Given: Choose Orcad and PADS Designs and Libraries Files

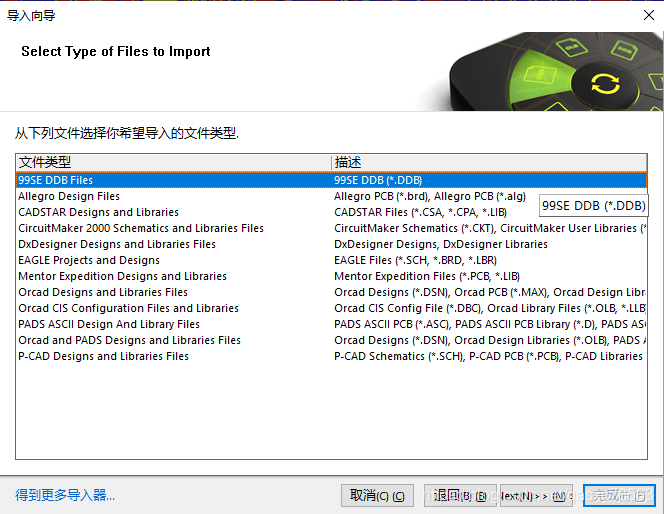Looking at the screenshot, I should (x=129, y=340).
